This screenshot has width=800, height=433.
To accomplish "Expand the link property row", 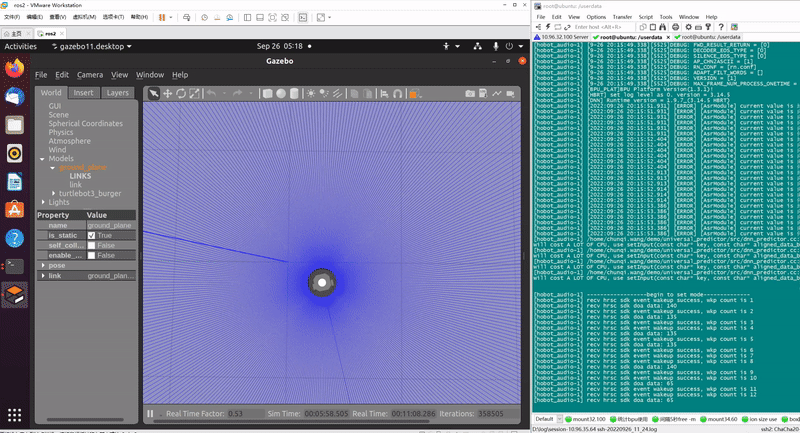I will coord(43,276).
